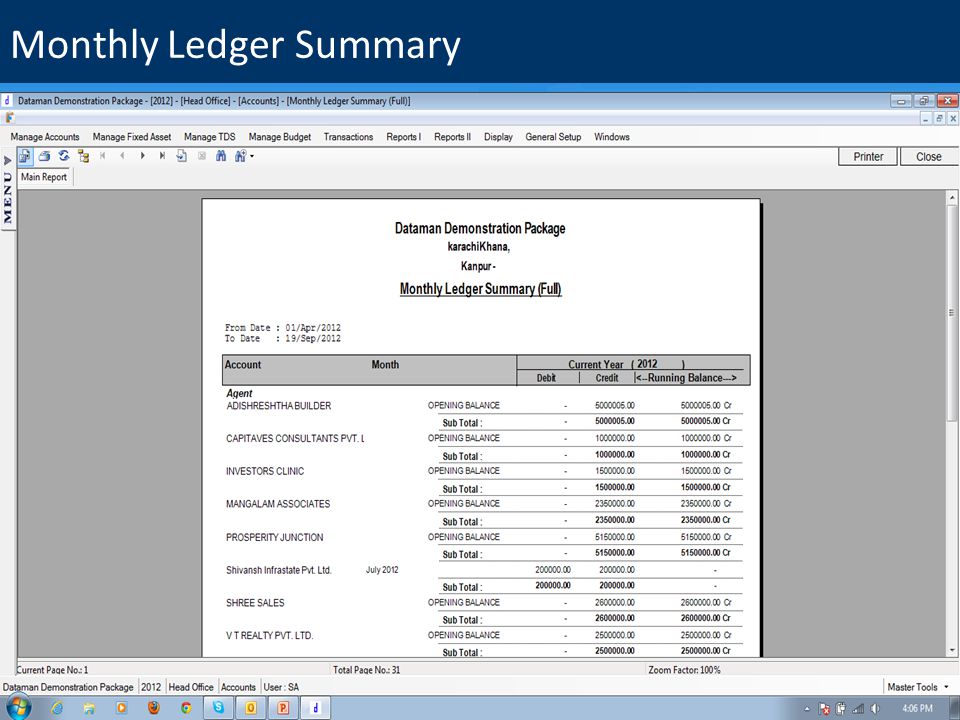The image size is (960, 720).
Task: Click the volume speaker tray icon
Action: point(876,709)
